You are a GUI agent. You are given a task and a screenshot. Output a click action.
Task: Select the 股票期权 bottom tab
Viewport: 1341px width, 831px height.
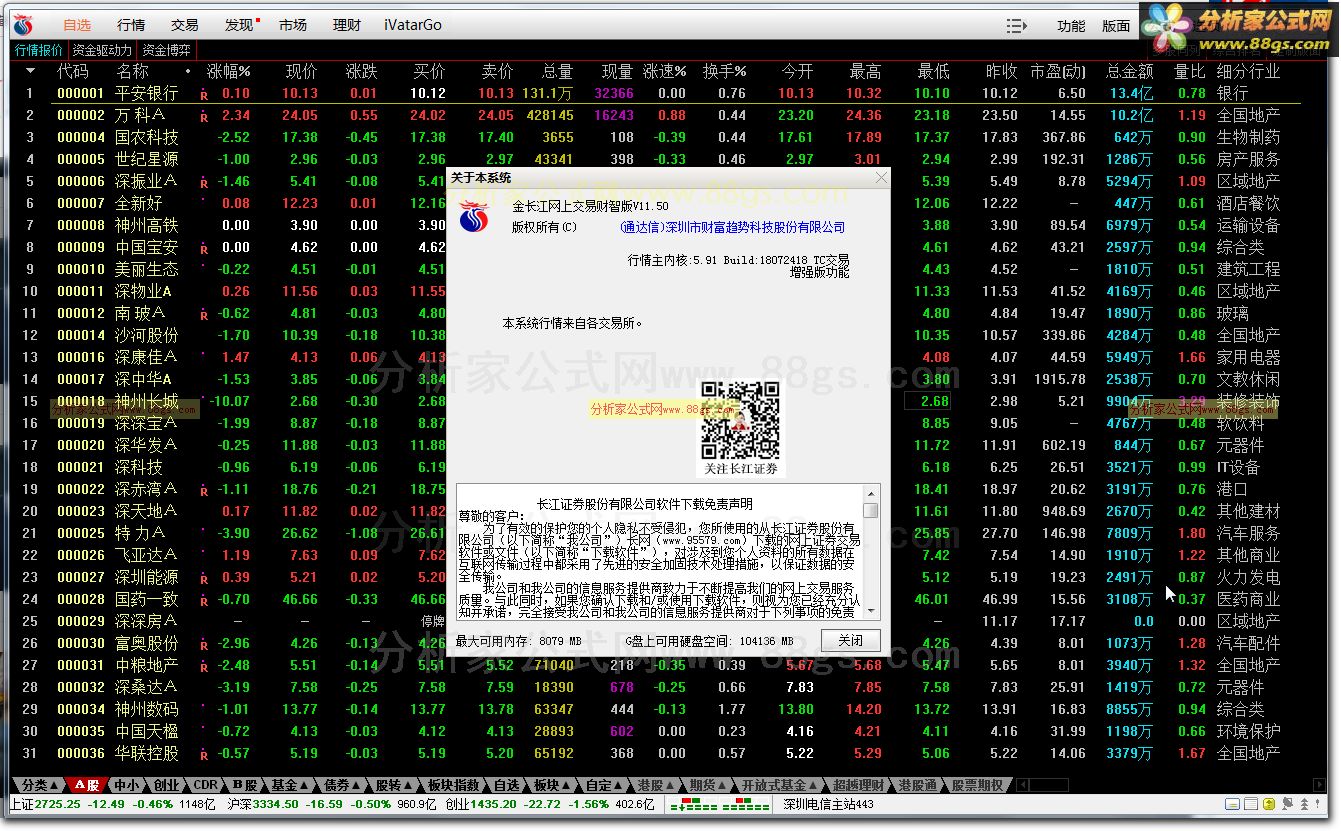(x=977, y=785)
